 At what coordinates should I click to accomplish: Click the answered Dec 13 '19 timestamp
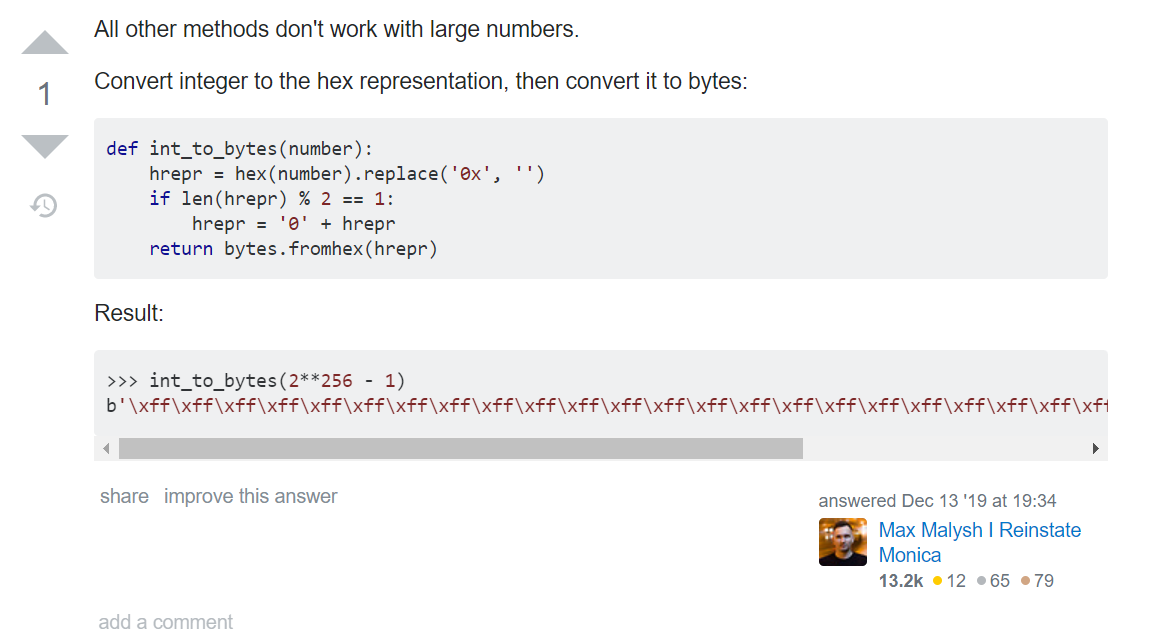(x=937, y=501)
